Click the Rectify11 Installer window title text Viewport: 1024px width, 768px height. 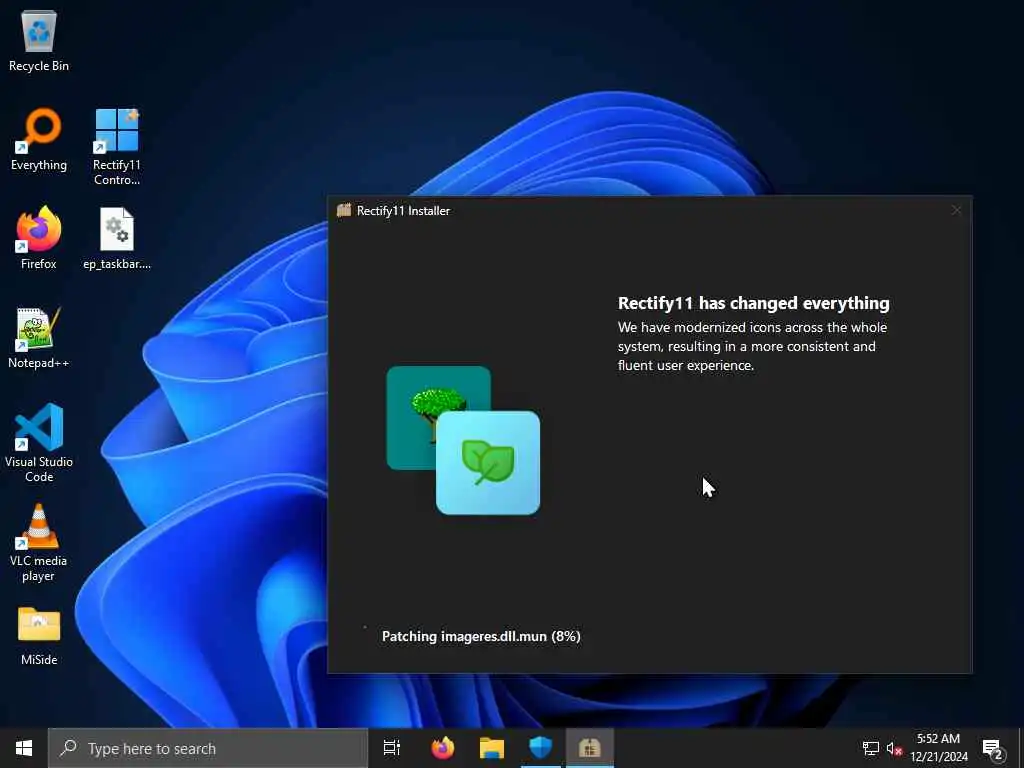403,210
